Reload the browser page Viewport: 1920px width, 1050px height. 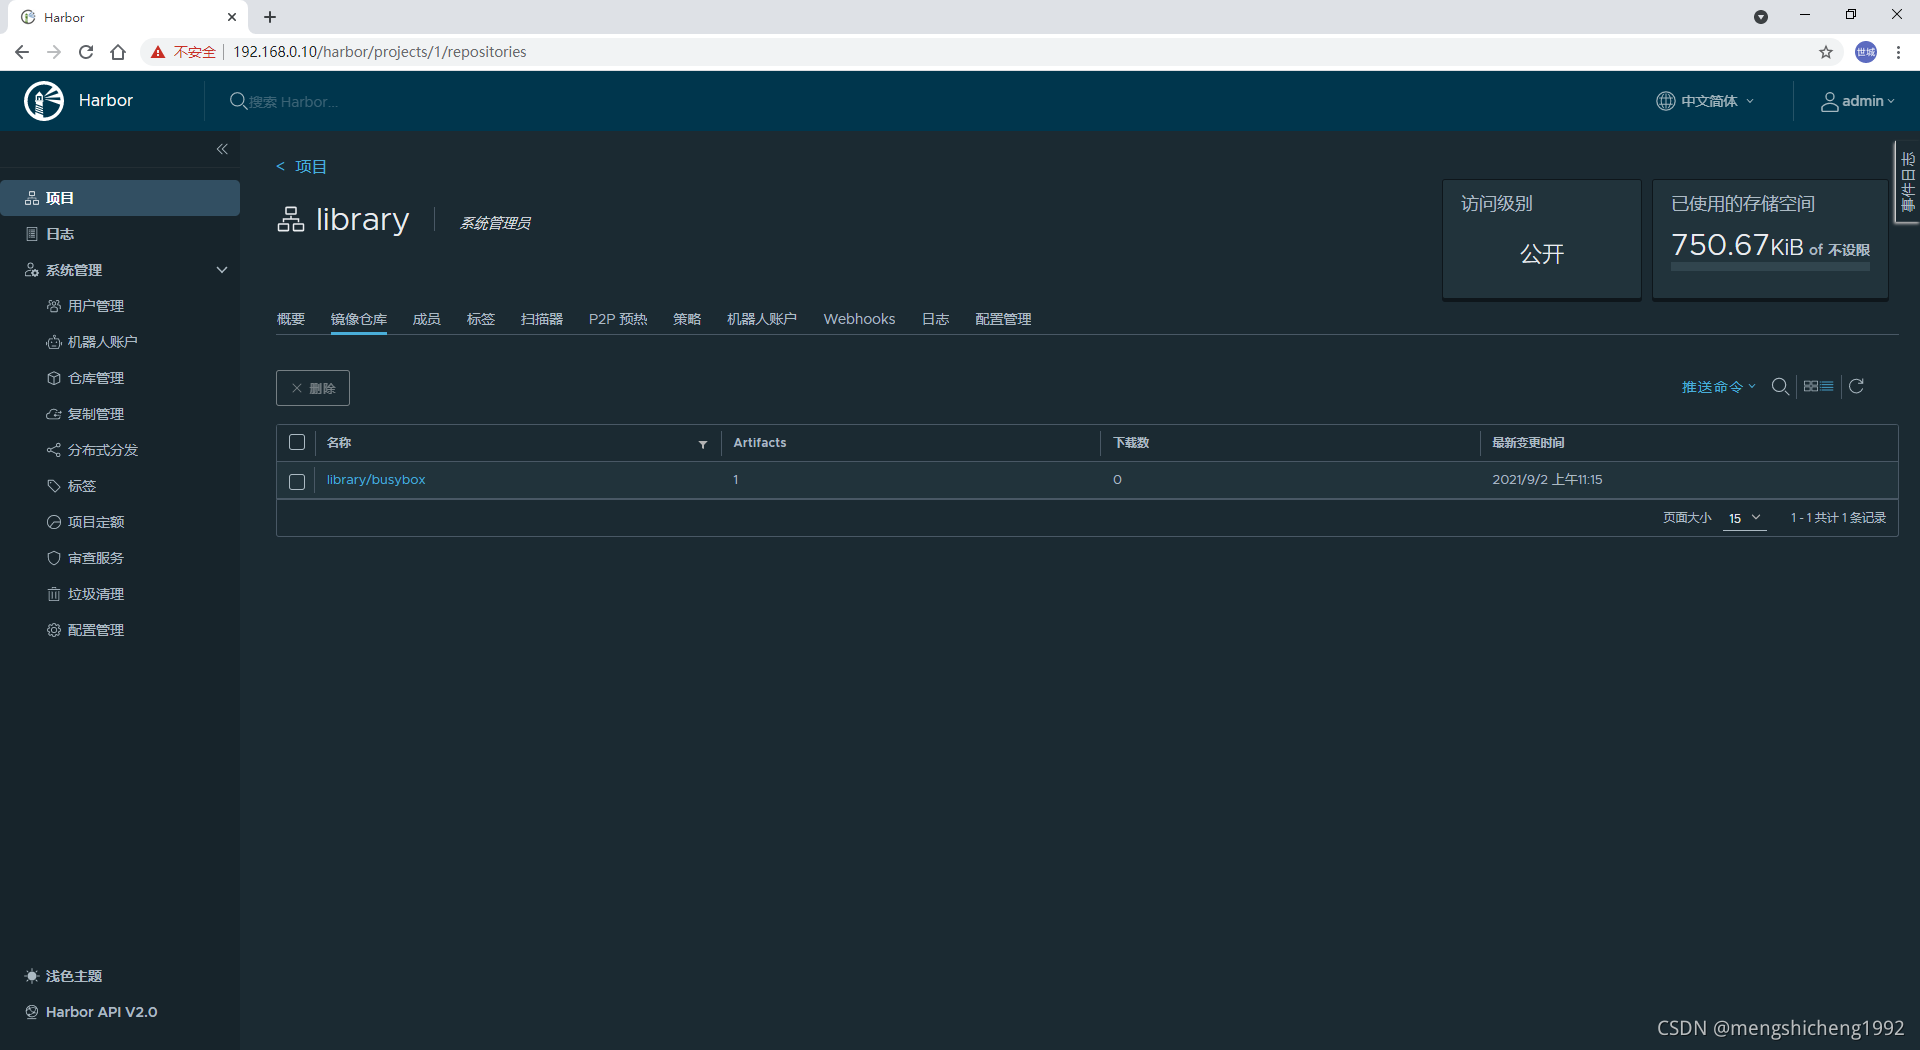coord(86,52)
